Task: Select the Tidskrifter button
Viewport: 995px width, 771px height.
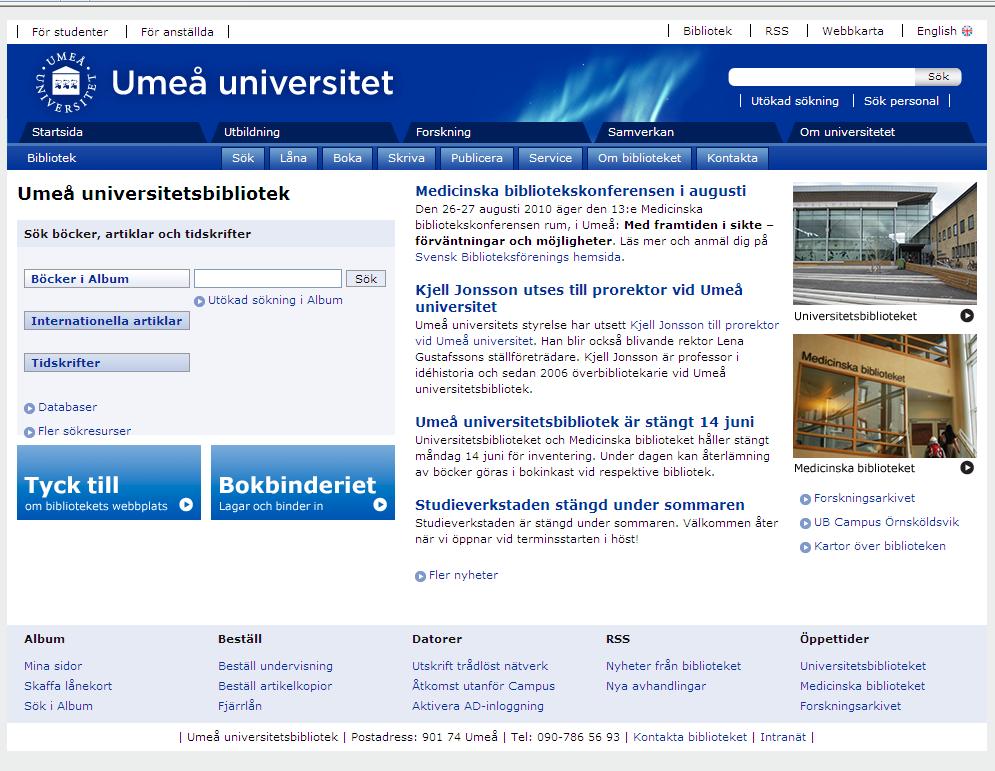Action: click(x=107, y=362)
